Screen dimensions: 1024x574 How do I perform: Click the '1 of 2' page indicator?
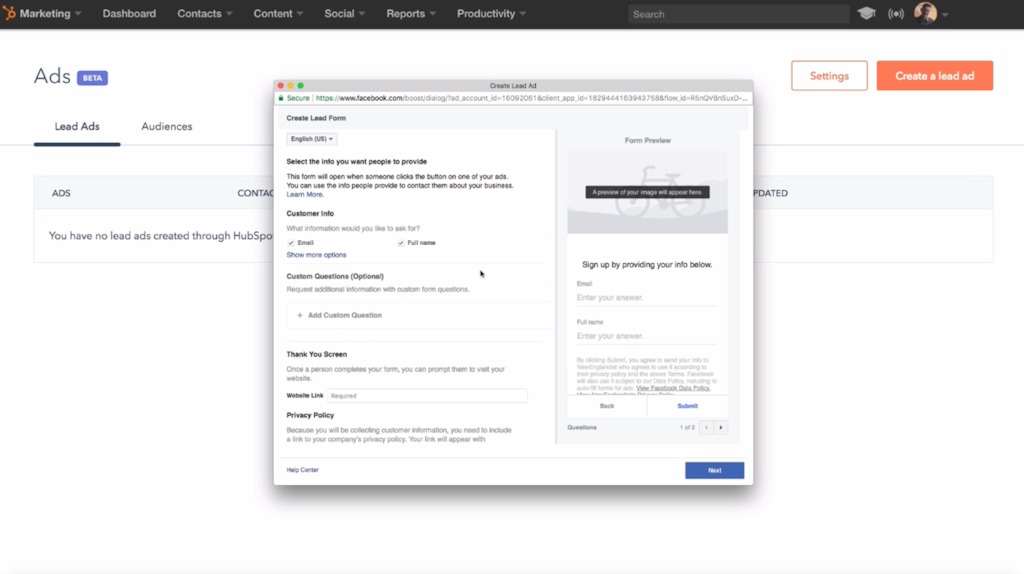click(687, 427)
